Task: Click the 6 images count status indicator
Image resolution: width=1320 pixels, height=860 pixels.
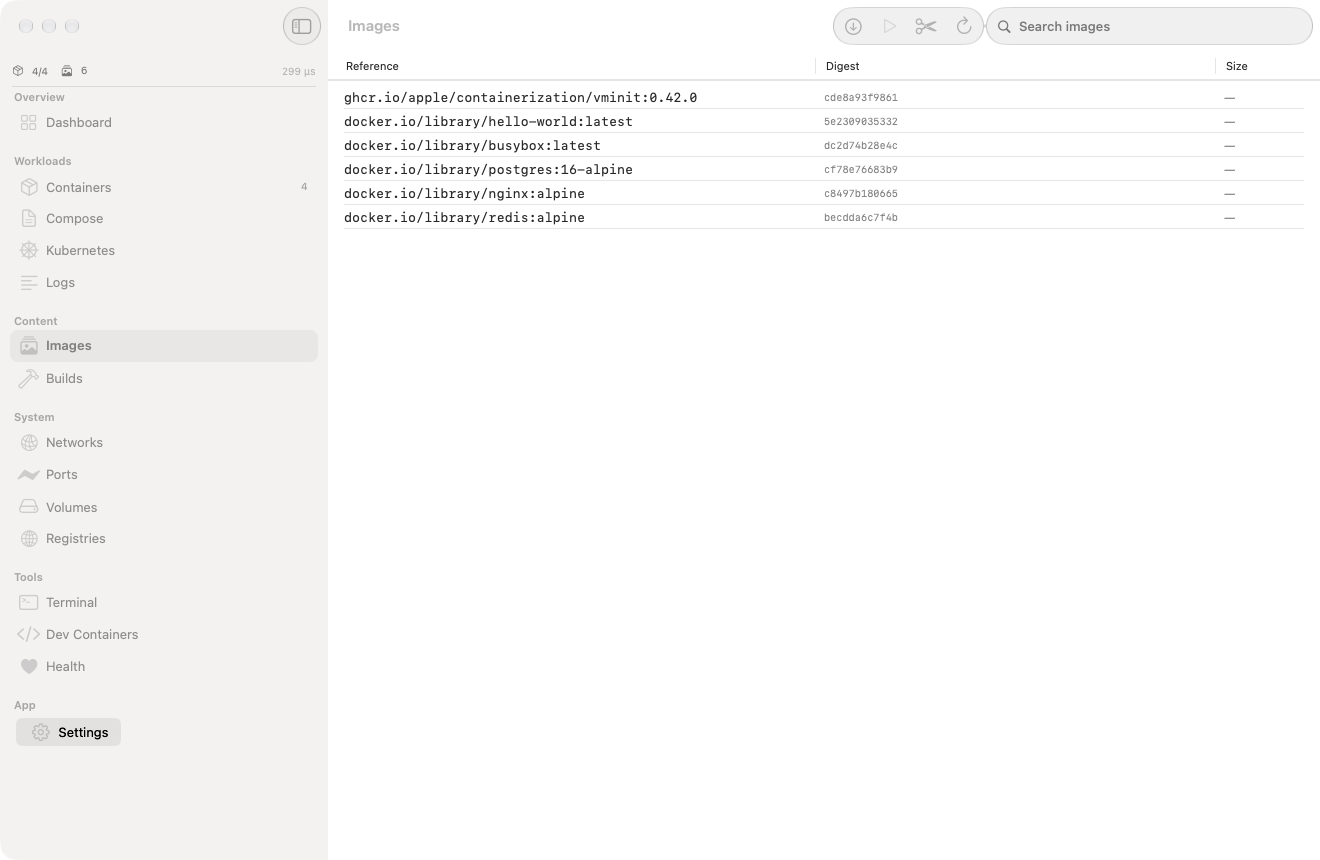Action: [74, 71]
